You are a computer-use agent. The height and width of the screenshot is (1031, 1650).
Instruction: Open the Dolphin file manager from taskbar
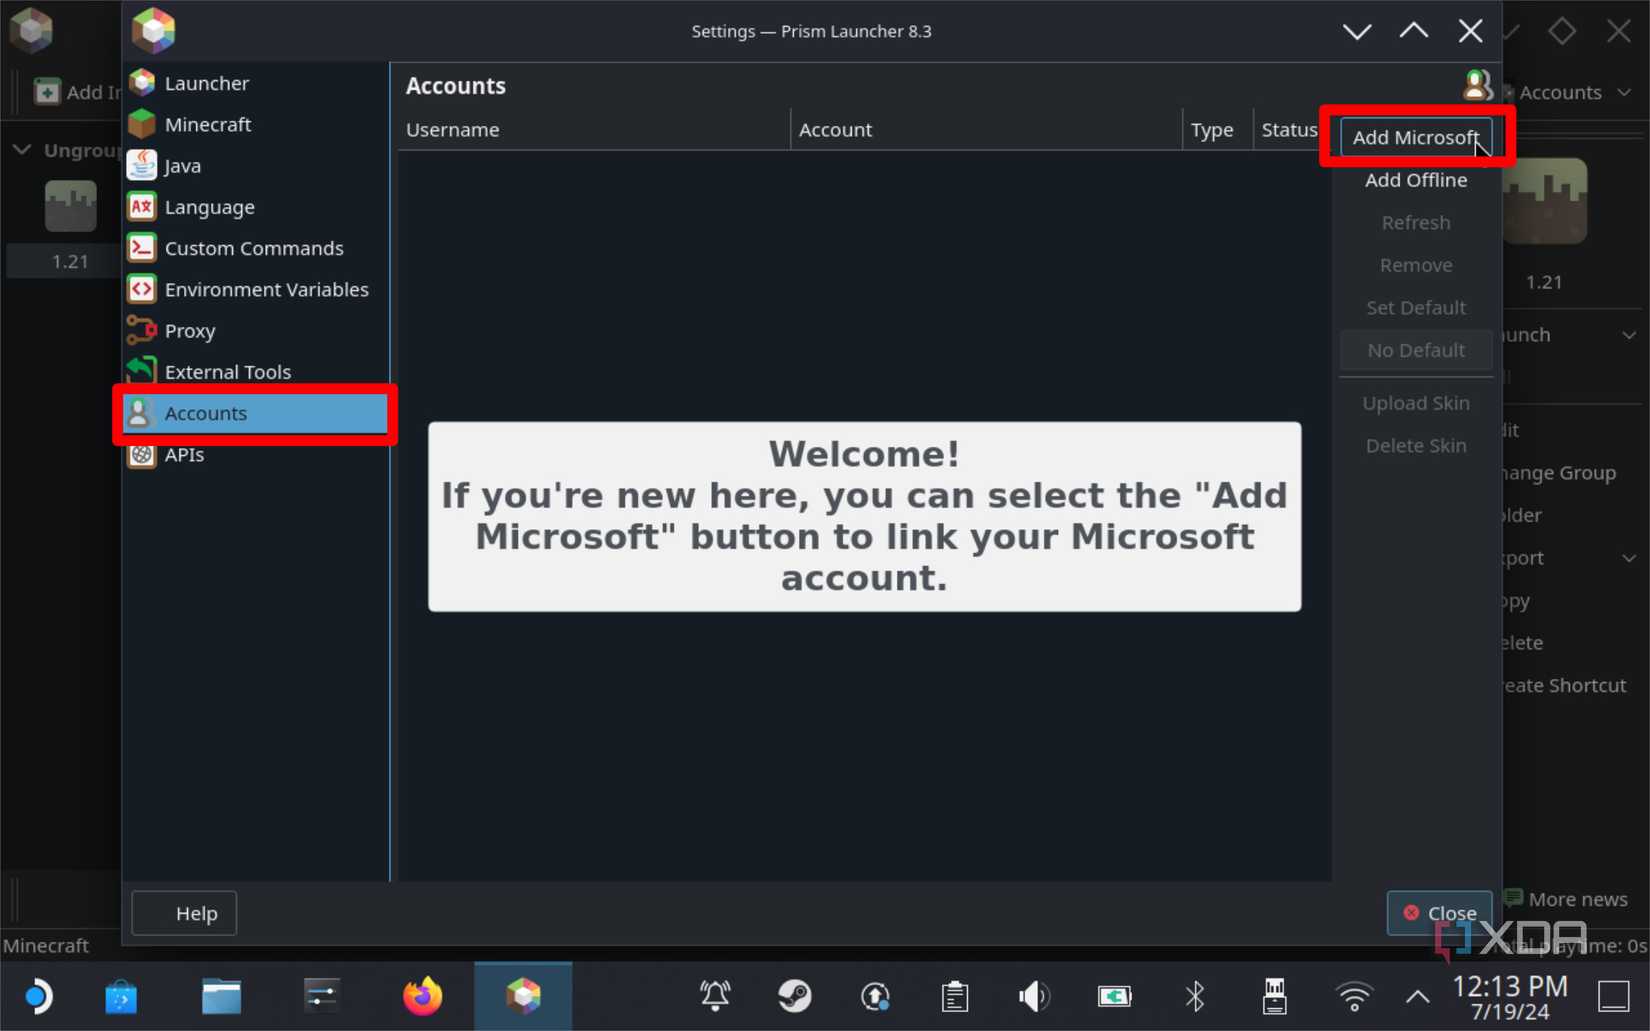(221, 996)
